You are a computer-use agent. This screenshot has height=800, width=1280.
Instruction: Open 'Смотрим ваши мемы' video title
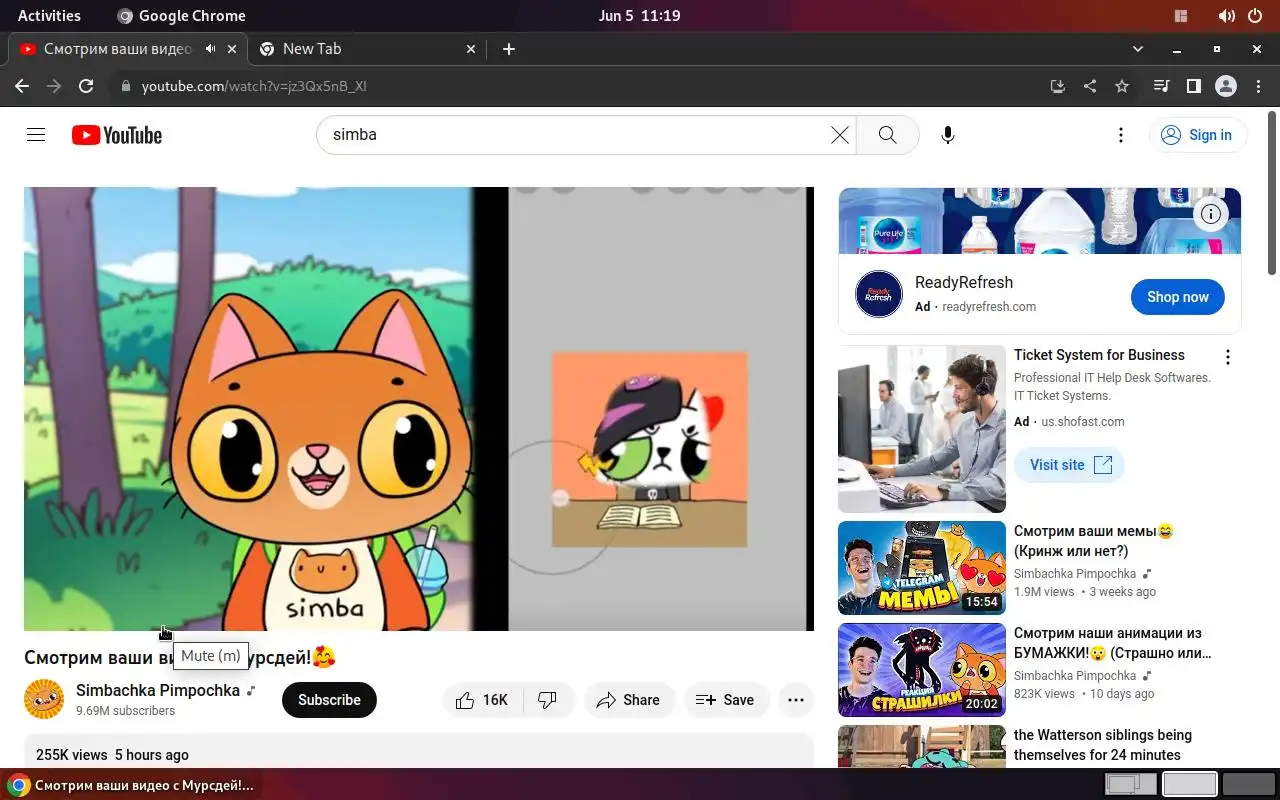1094,541
